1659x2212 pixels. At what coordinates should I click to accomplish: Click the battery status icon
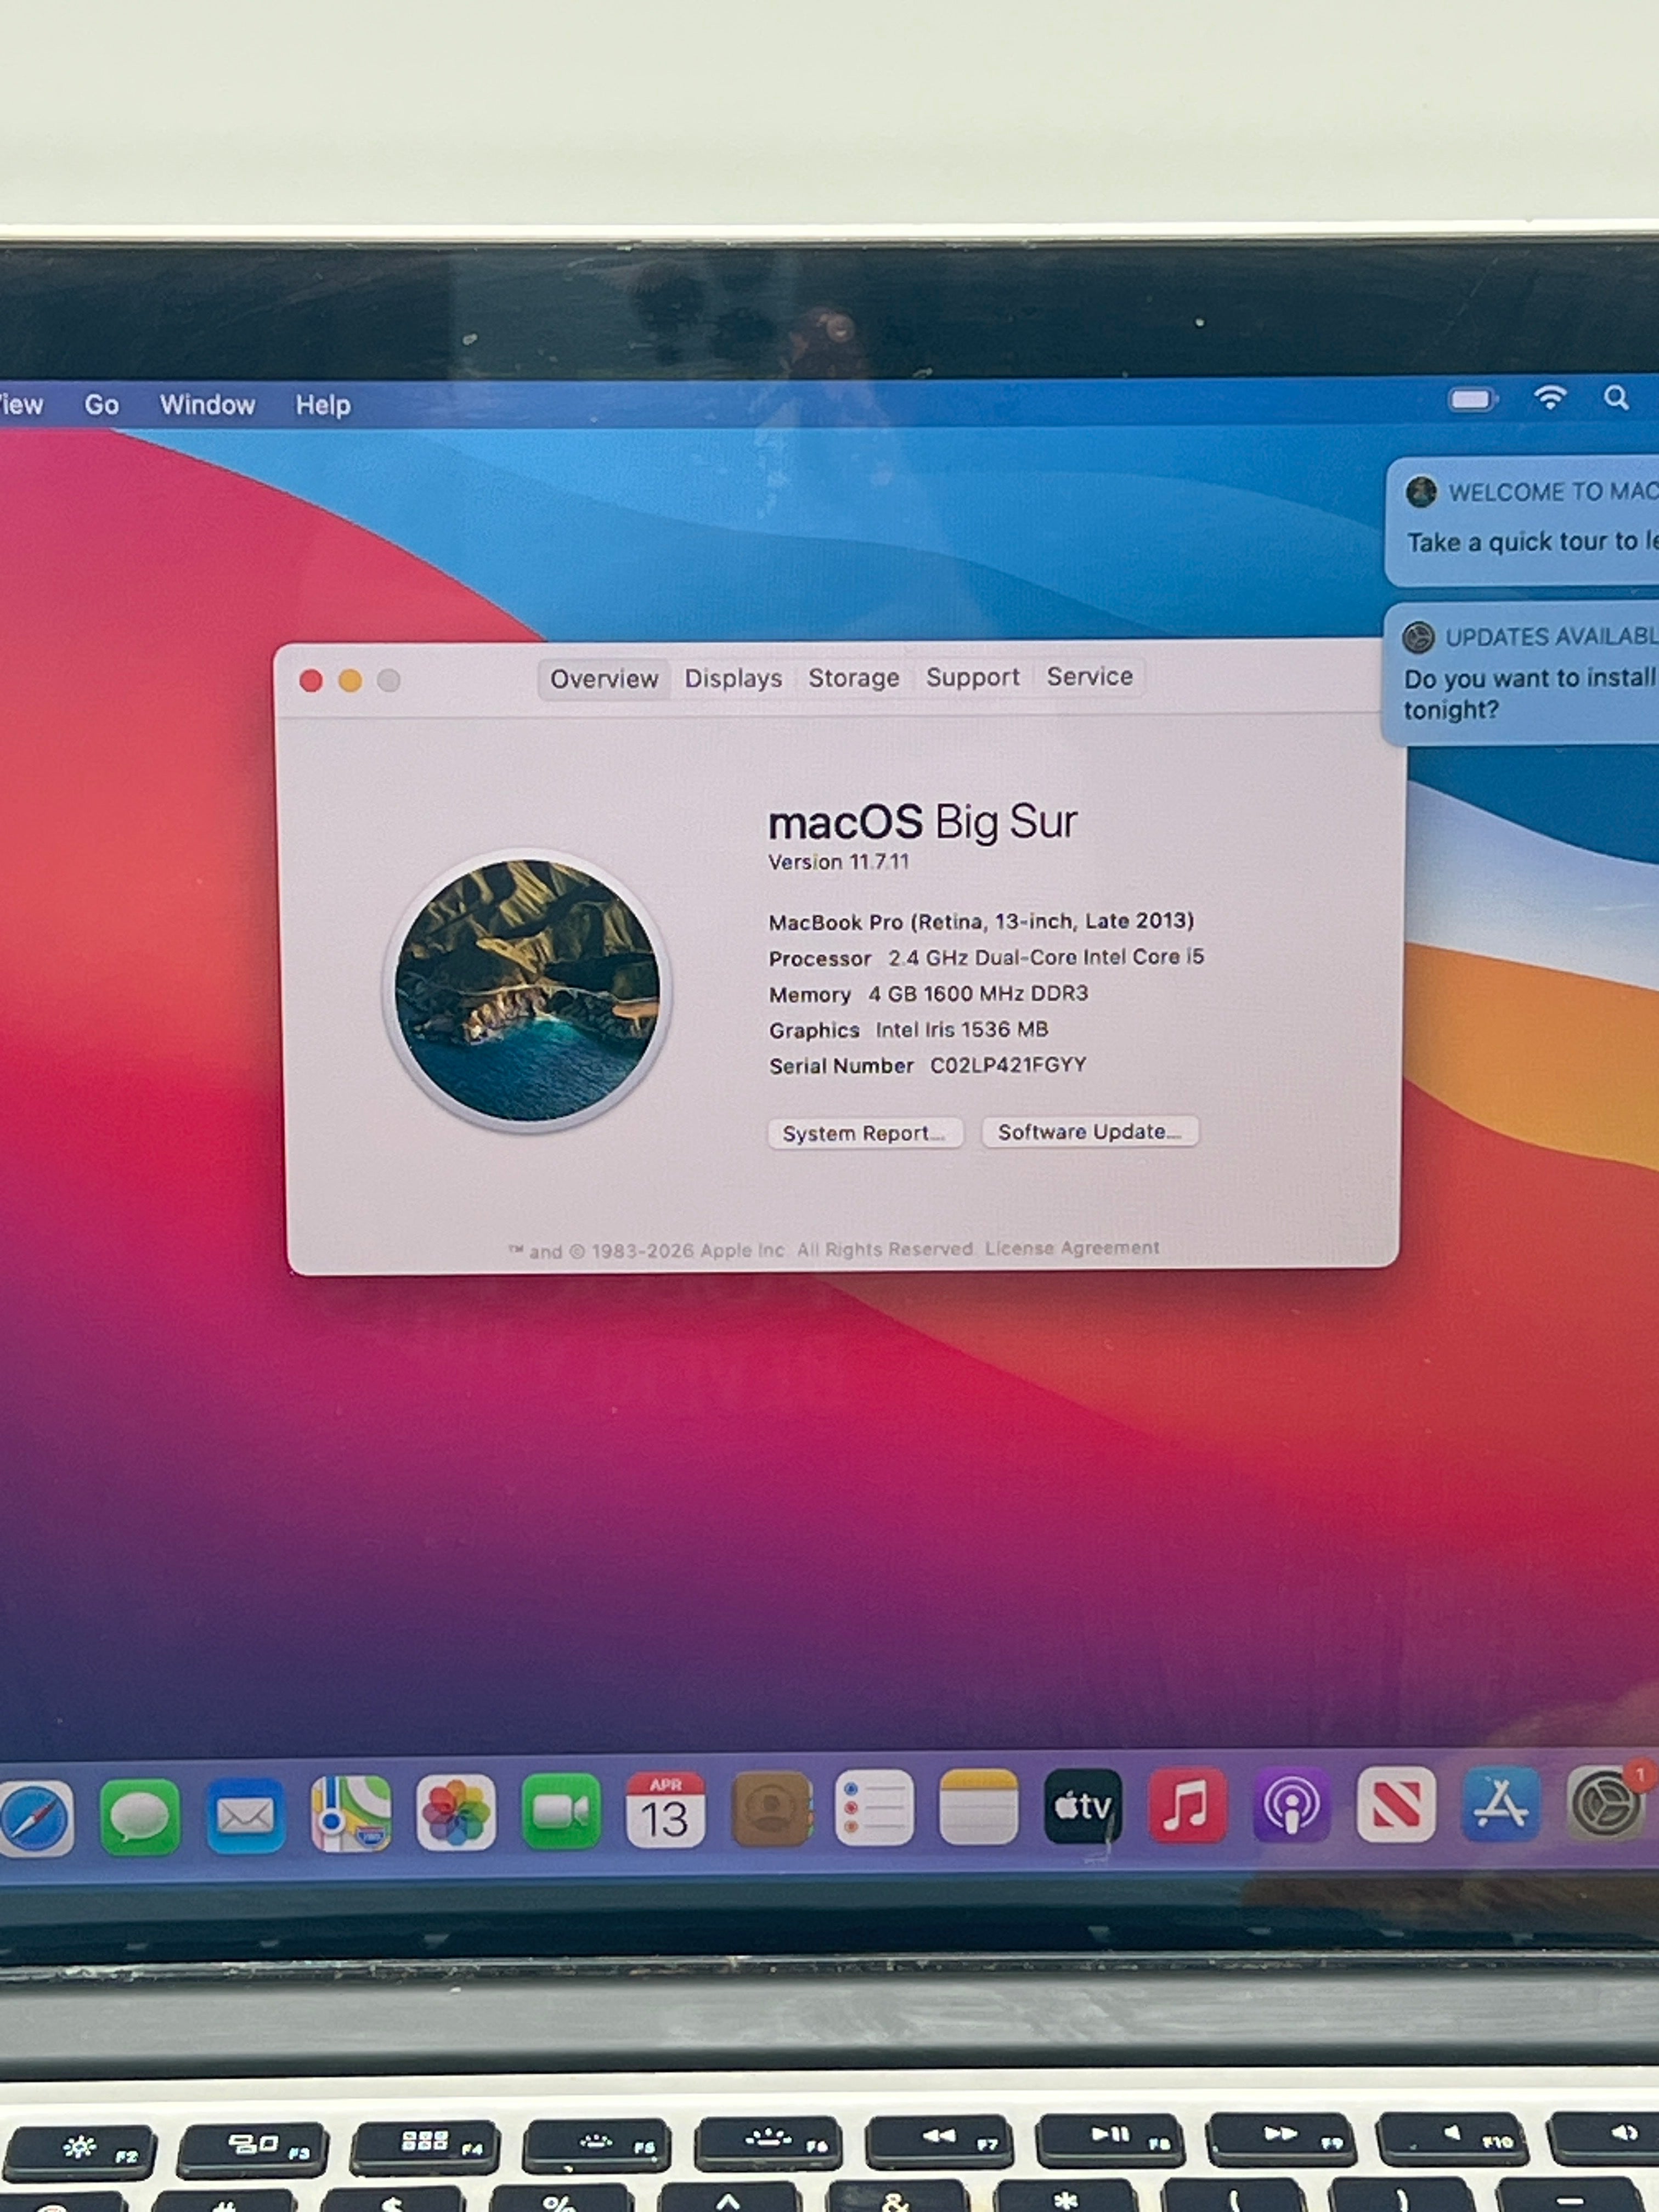(x=1472, y=400)
